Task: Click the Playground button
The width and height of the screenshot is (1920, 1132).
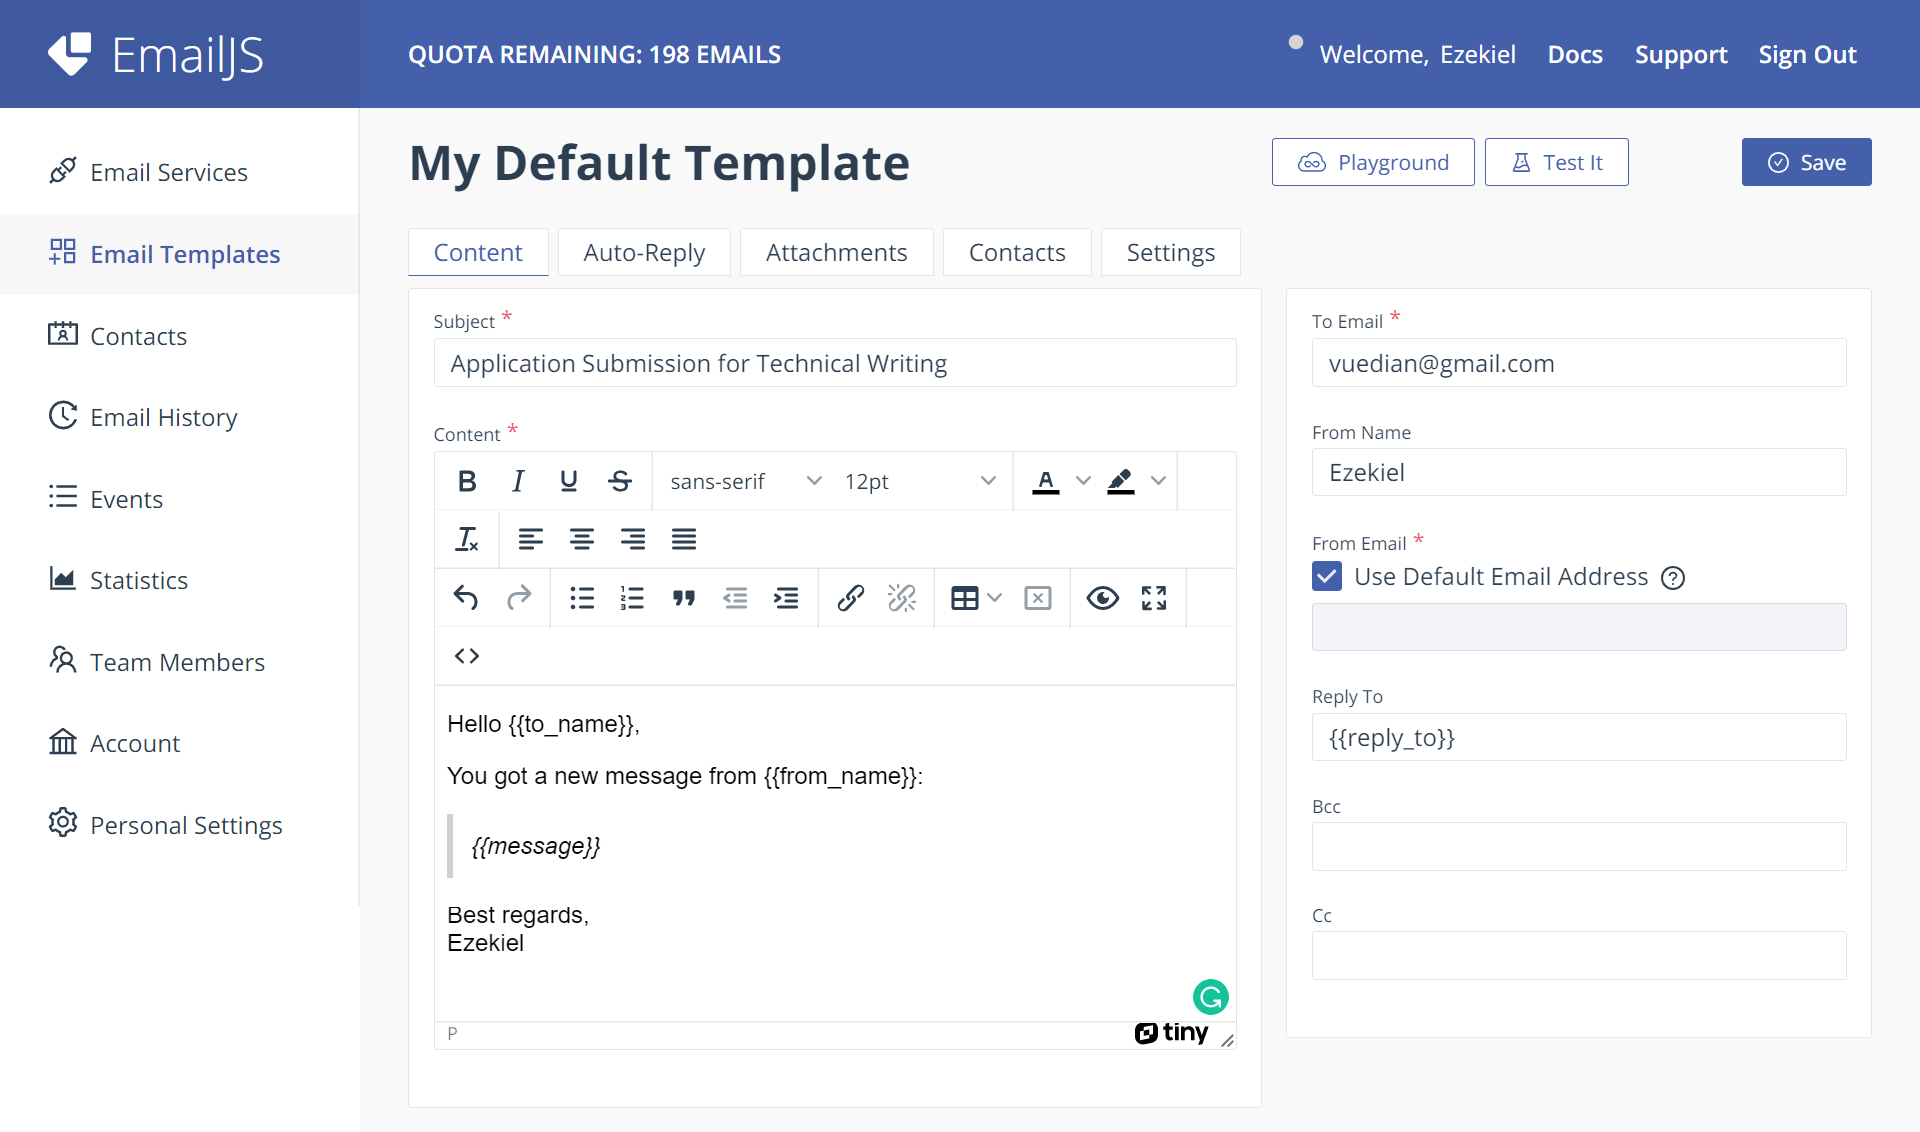Action: point(1373,162)
